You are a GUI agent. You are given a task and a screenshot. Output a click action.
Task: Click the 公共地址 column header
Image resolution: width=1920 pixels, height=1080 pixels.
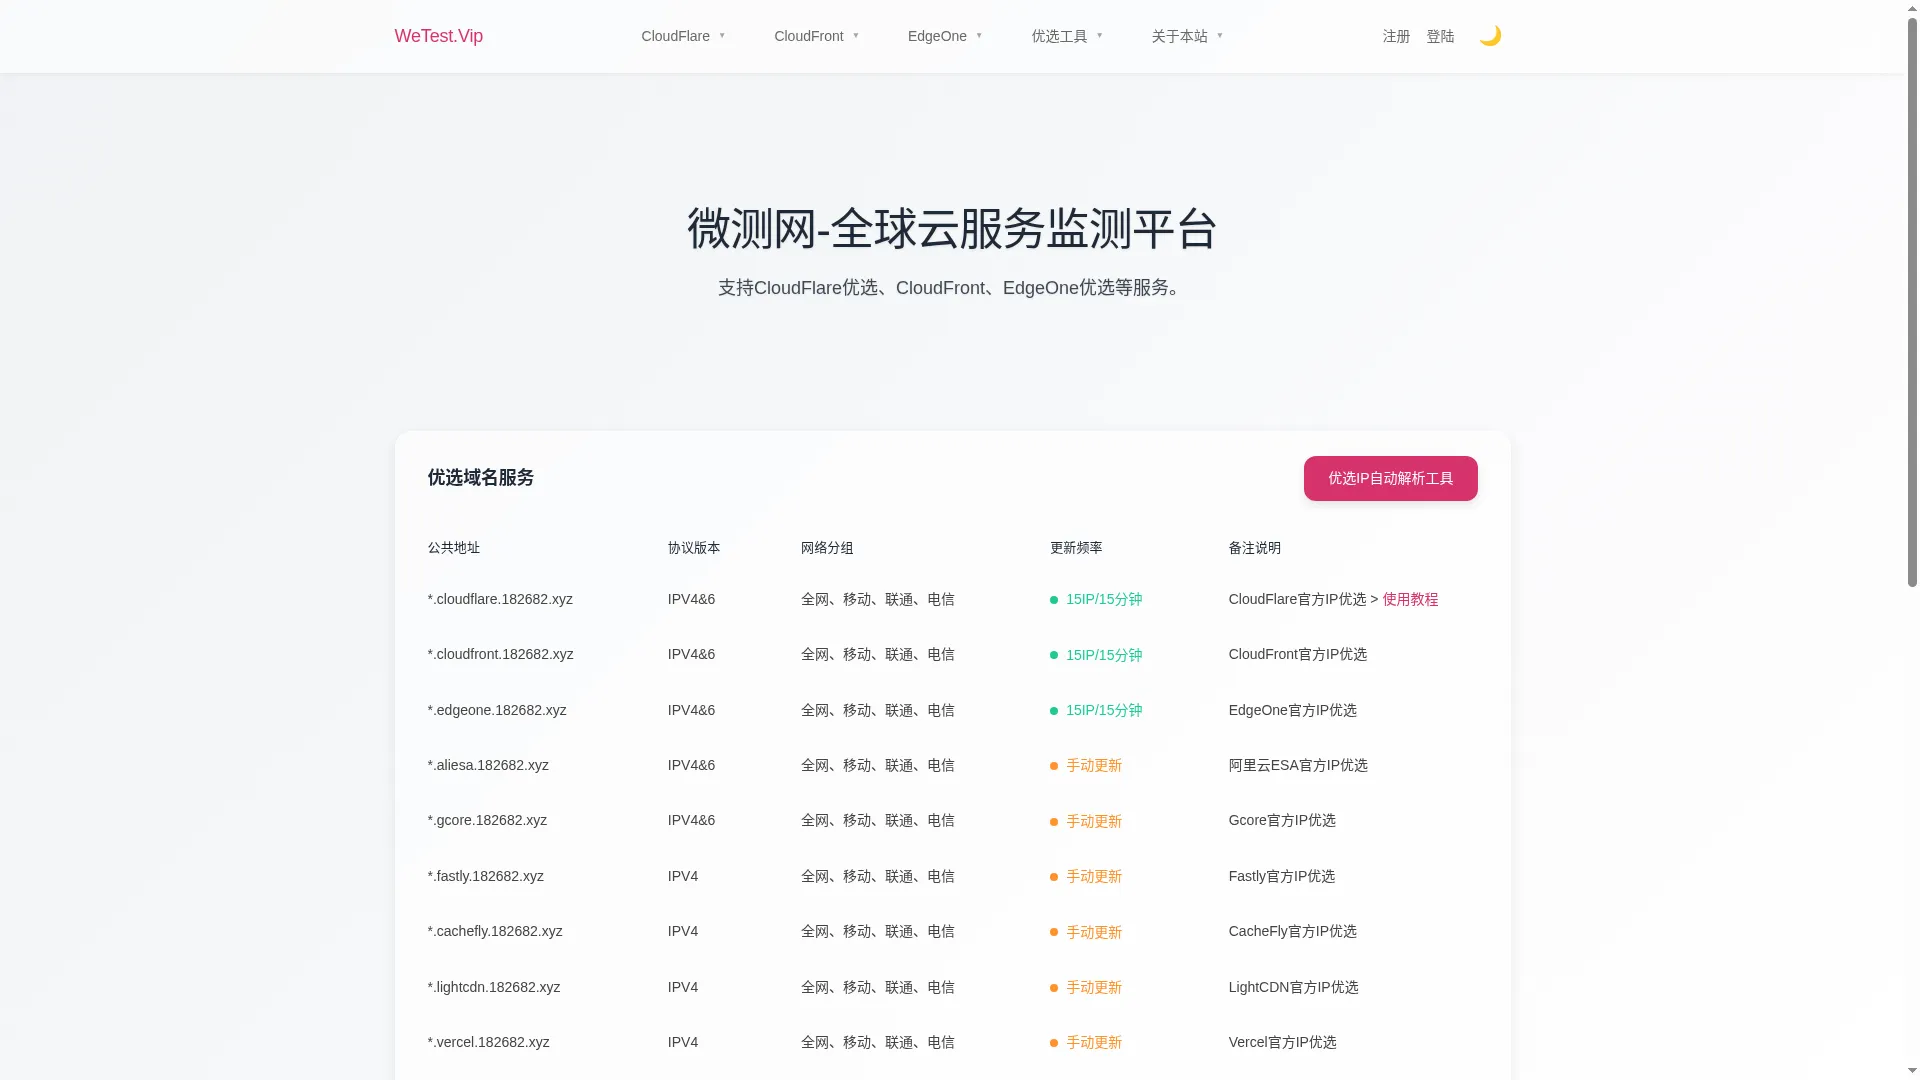tap(454, 548)
